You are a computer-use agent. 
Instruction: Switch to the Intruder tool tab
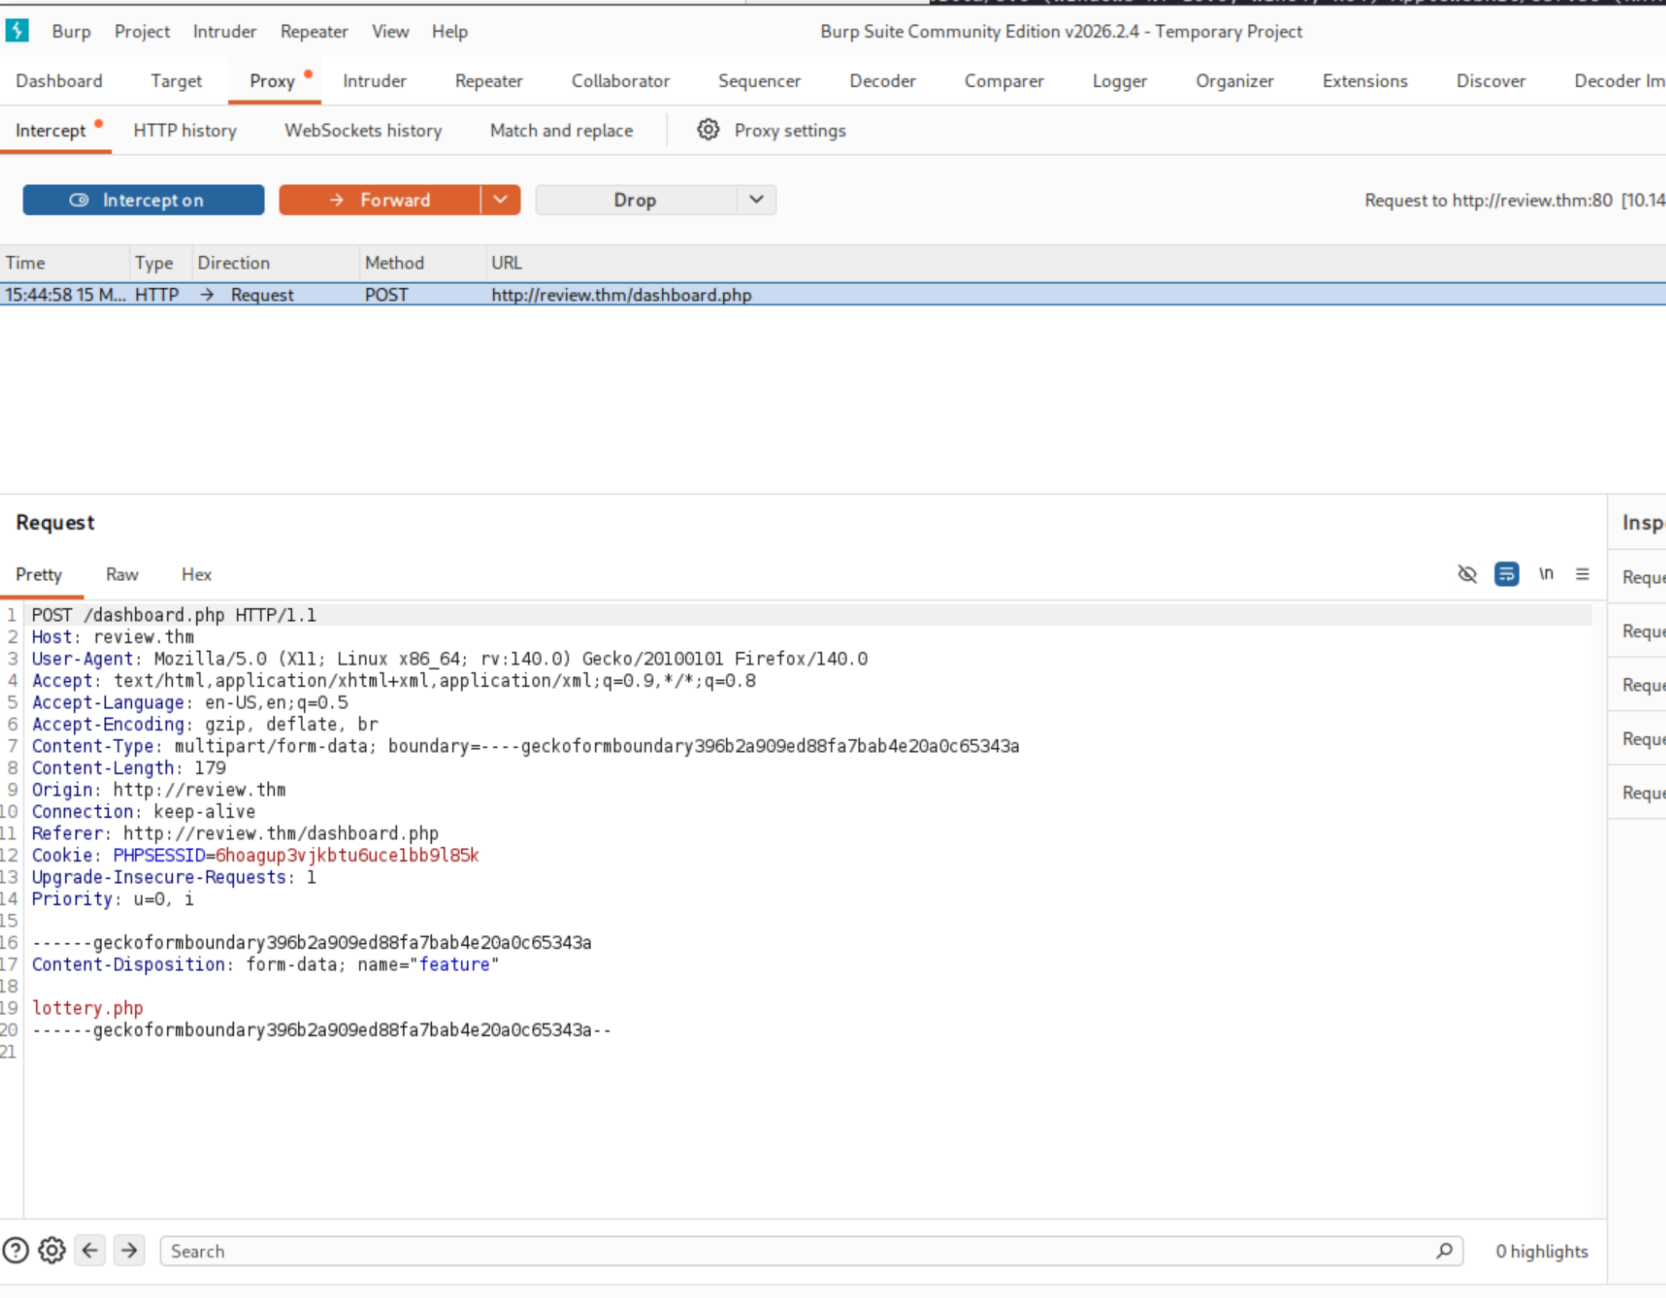click(375, 81)
